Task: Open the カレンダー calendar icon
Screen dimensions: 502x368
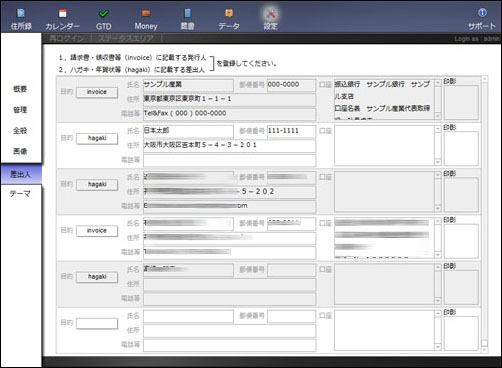Action: tap(62, 13)
